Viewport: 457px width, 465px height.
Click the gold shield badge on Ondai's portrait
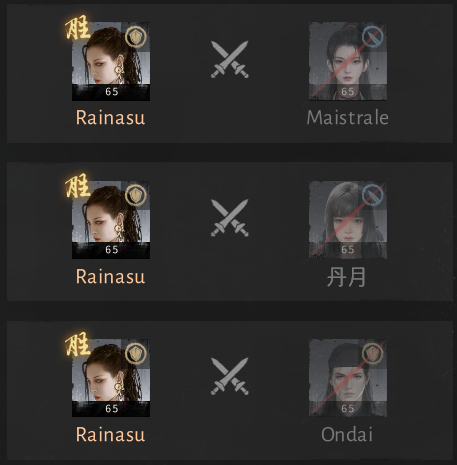click(x=373, y=354)
